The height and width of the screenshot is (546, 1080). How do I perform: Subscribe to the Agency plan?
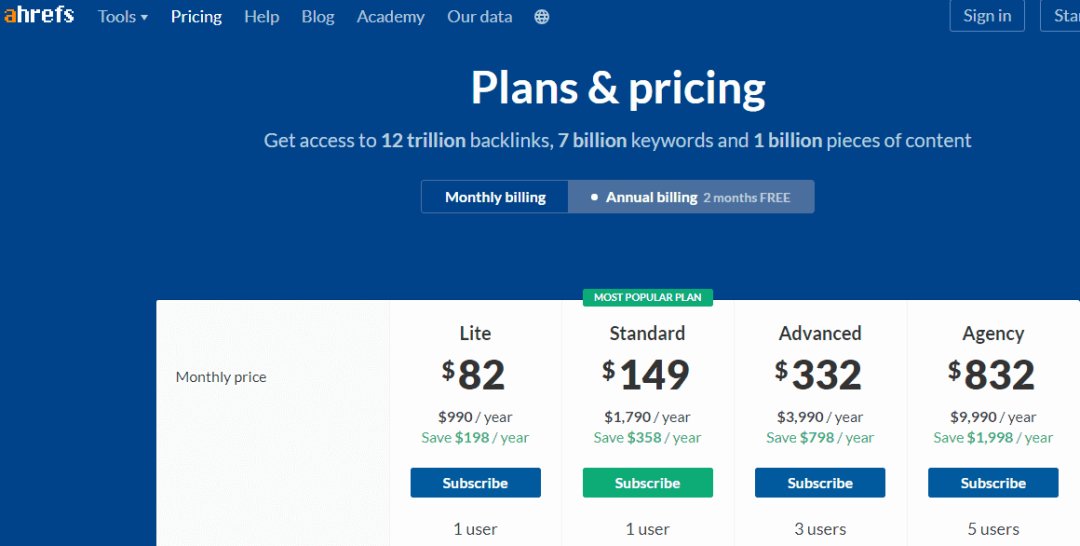993,483
